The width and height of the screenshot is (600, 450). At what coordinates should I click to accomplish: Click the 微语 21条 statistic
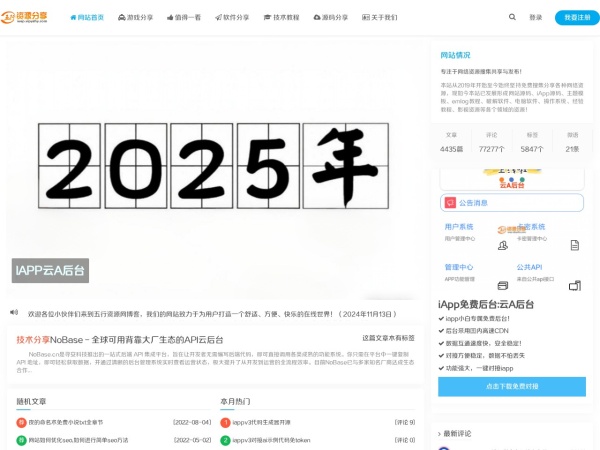pos(572,142)
